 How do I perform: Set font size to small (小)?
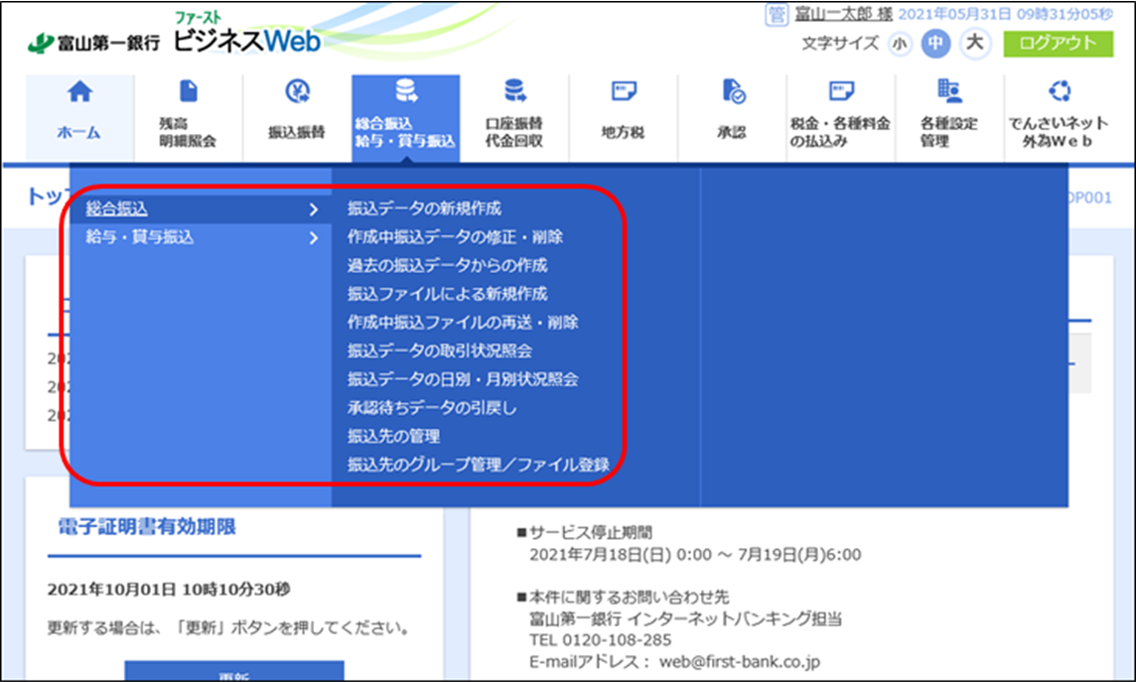(899, 44)
